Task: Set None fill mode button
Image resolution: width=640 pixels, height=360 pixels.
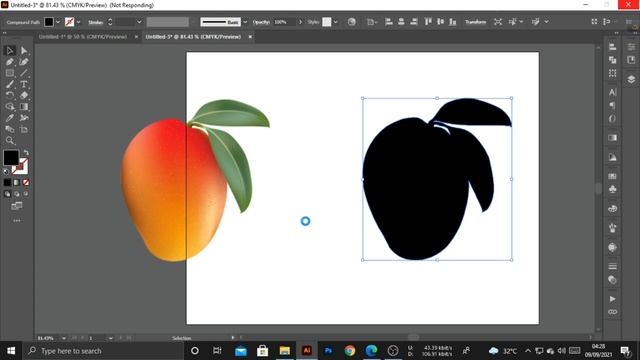Action: click(x=26, y=182)
